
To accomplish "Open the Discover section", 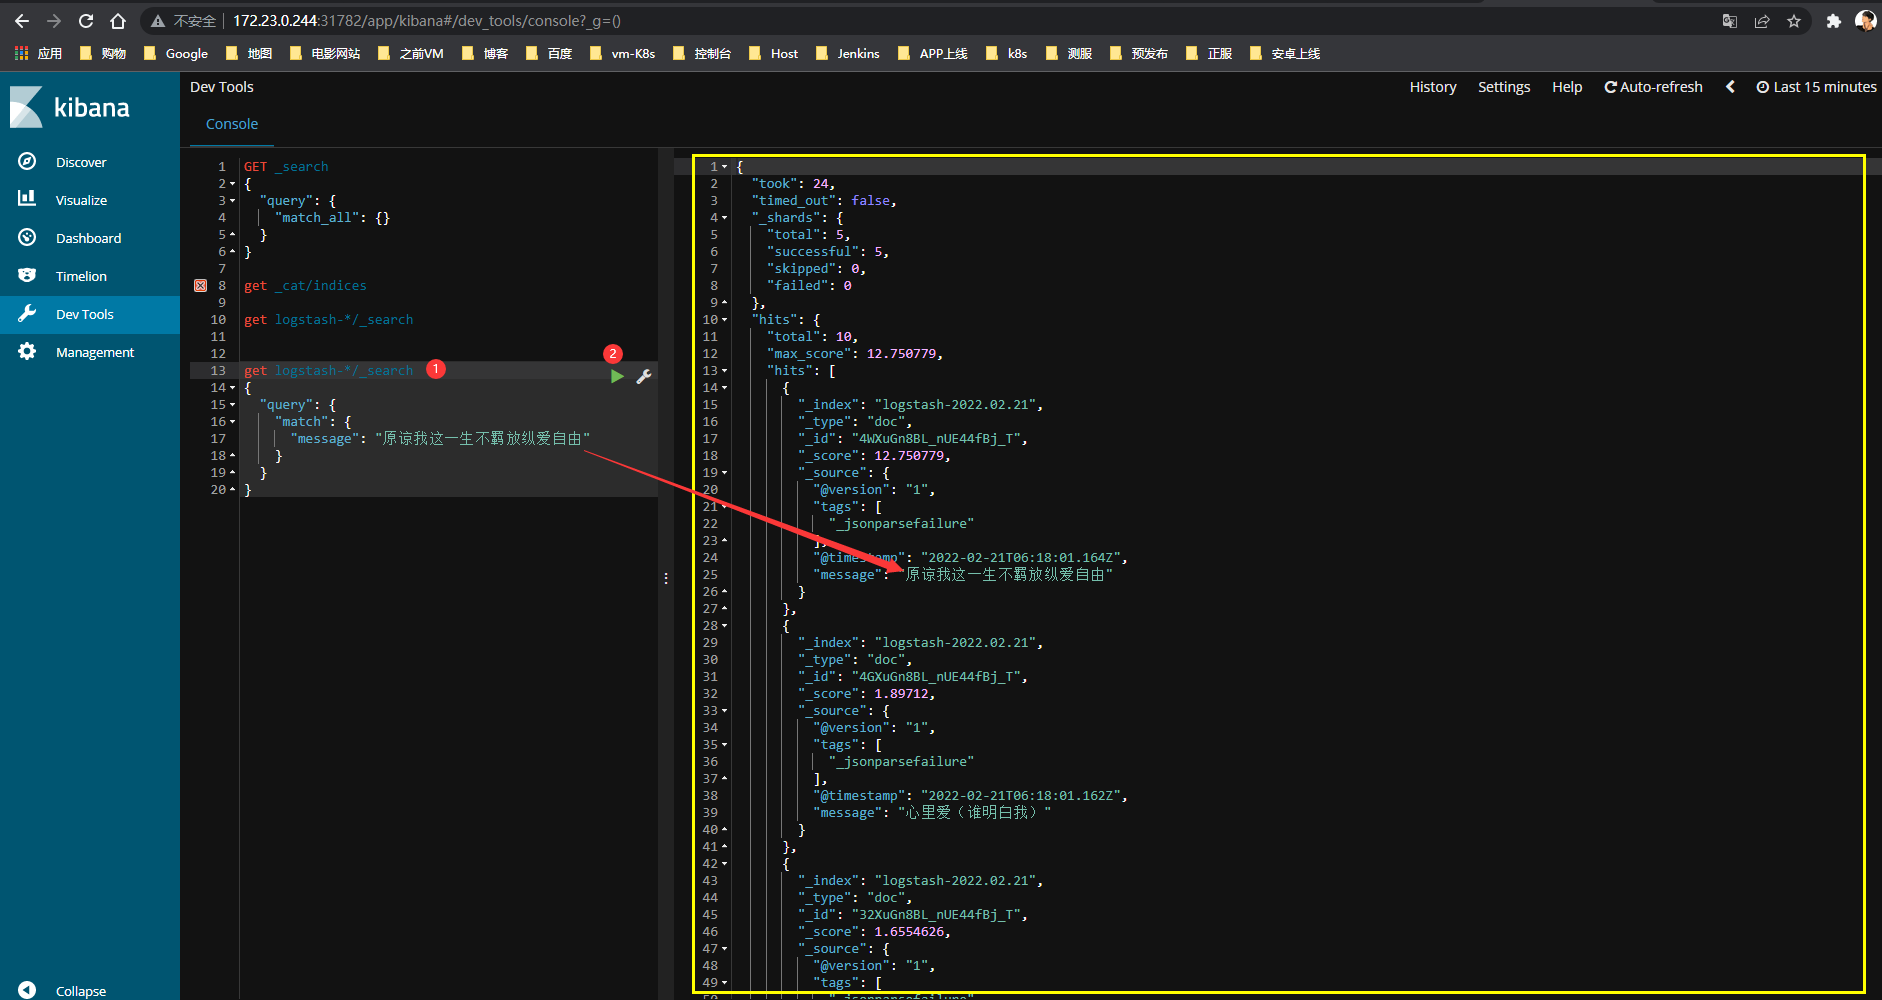I will (80, 162).
